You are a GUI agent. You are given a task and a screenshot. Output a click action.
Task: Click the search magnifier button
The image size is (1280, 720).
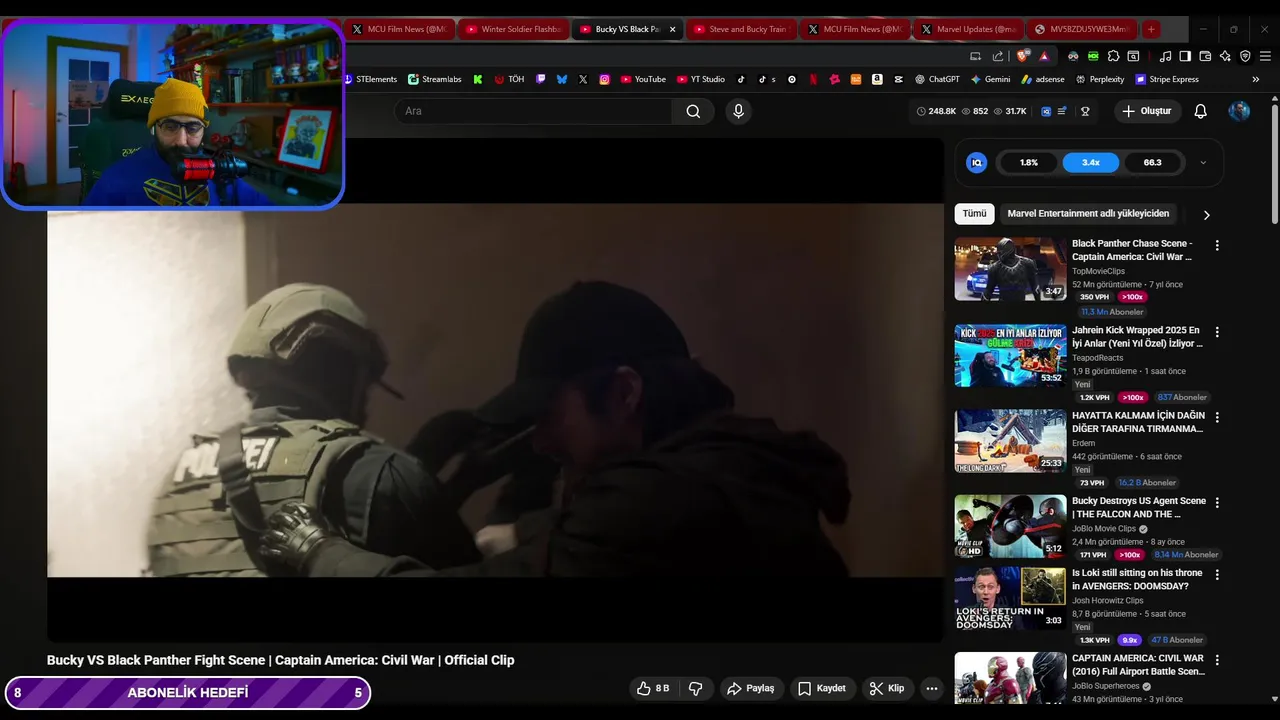[x=693, y=111]
